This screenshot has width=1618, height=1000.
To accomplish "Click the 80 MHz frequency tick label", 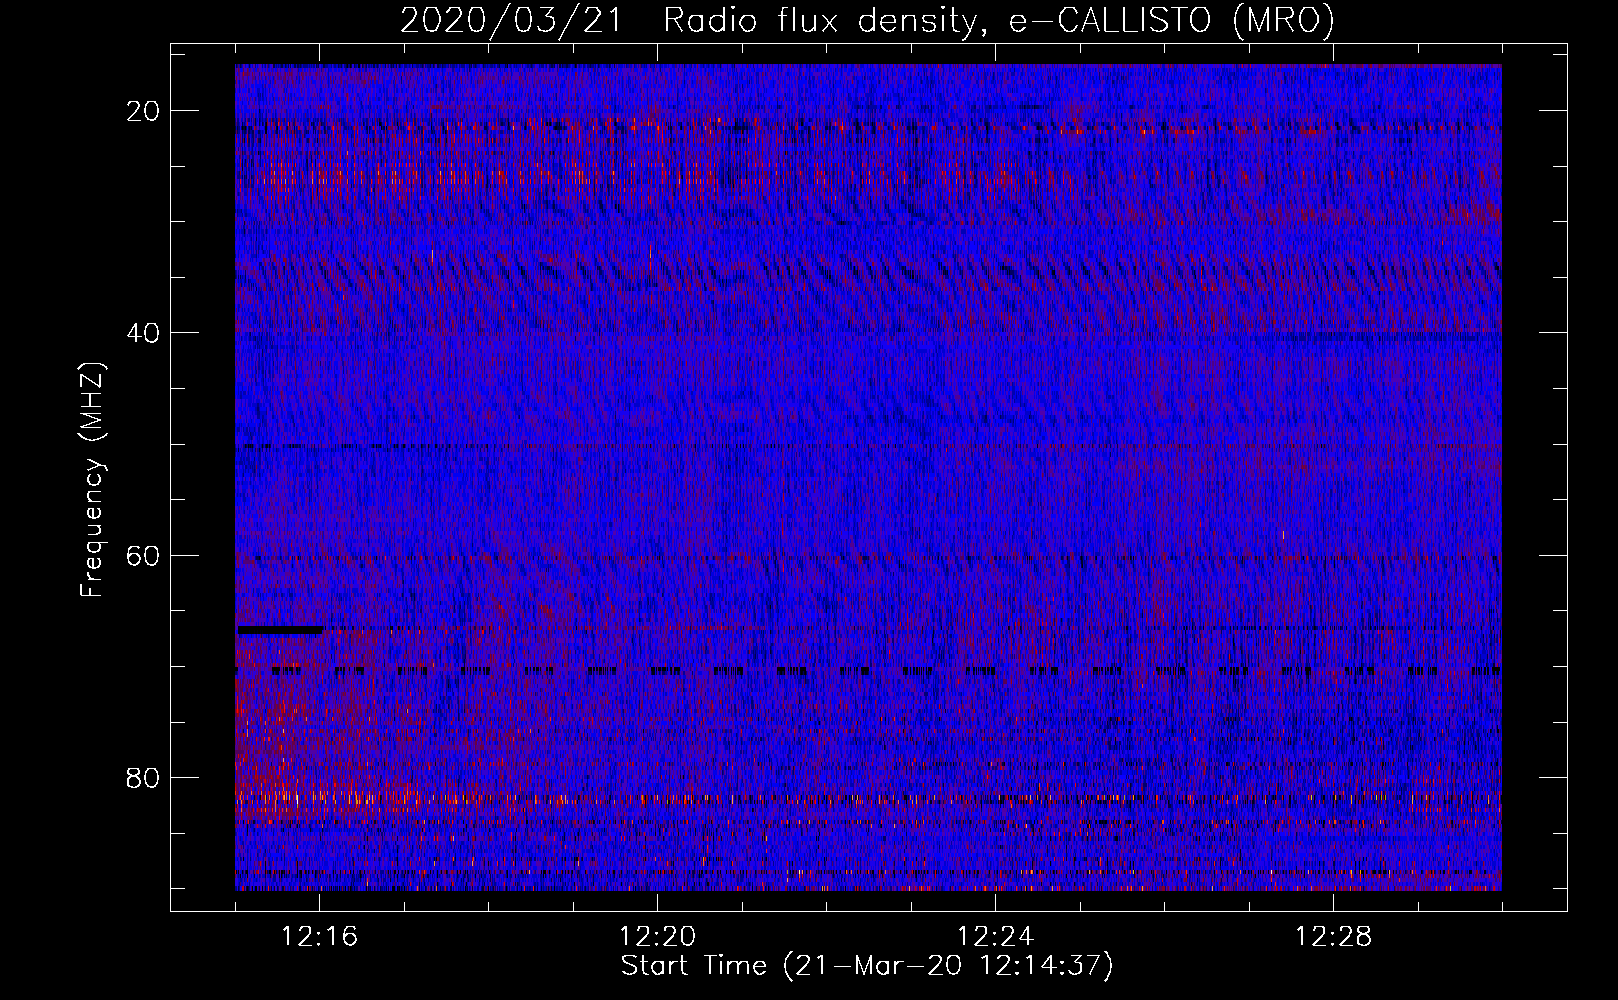I will click(x=143, y=777).
